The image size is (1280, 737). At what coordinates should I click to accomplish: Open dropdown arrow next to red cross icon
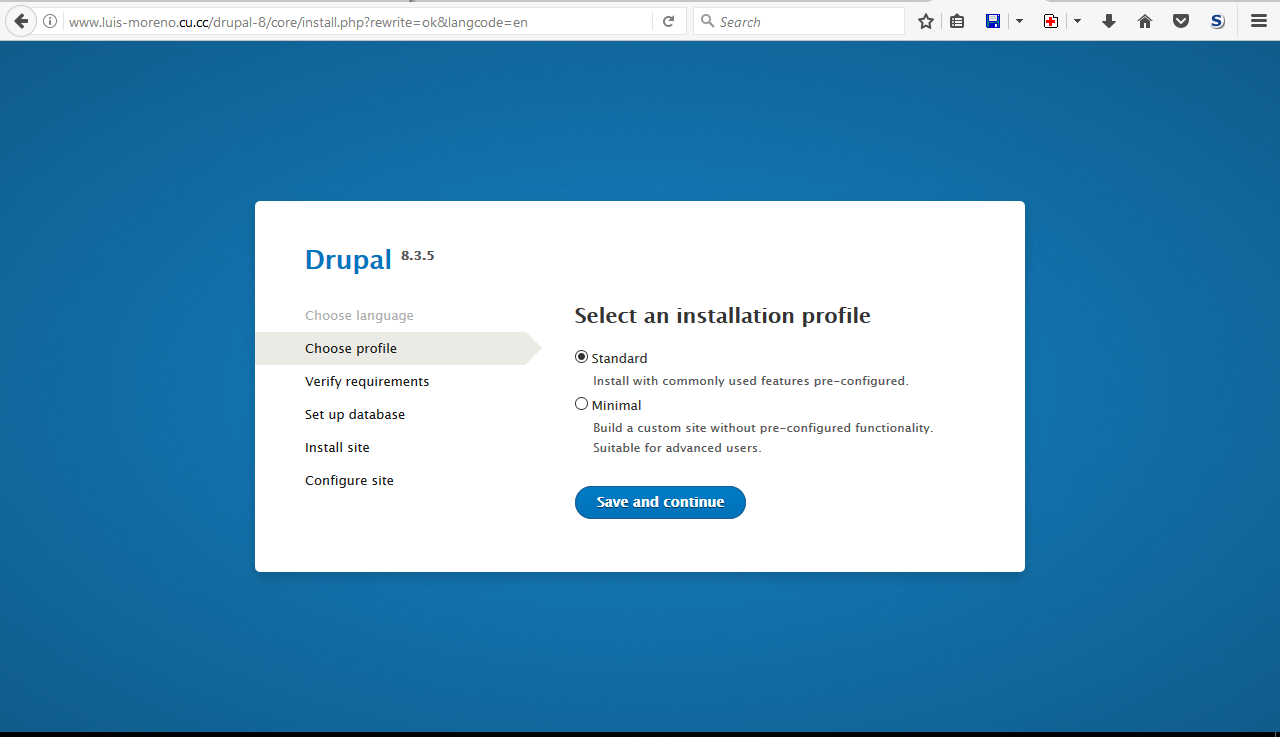click(x=1077, y=21)
